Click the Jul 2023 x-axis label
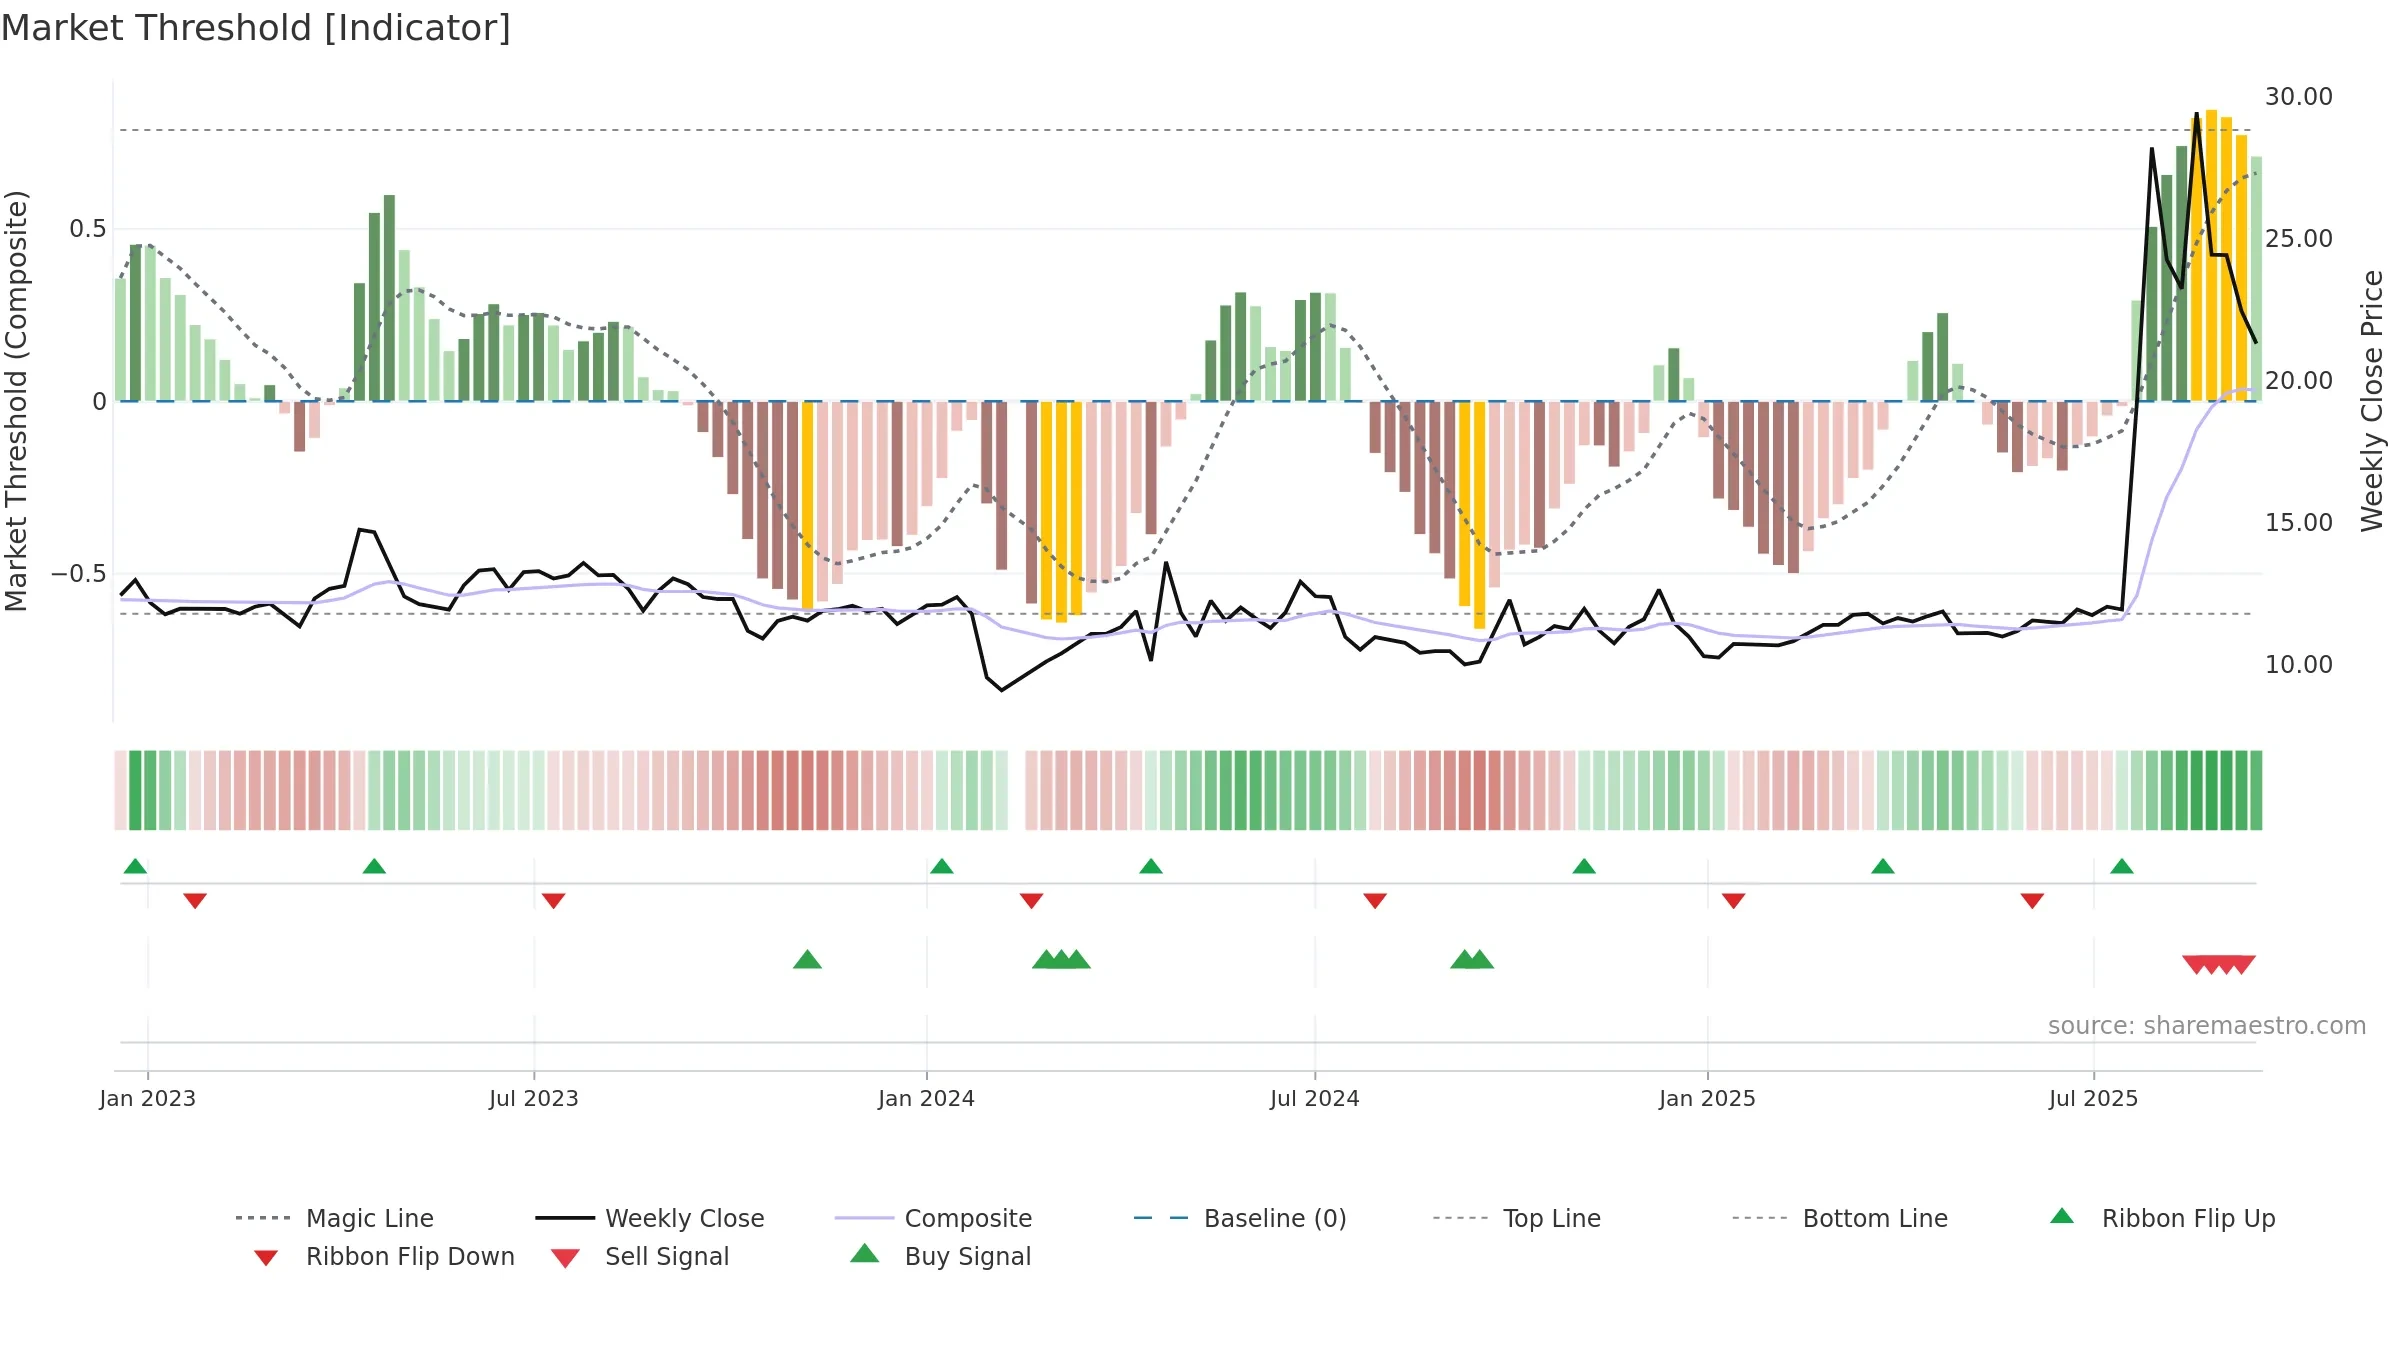 (534, 1098)
